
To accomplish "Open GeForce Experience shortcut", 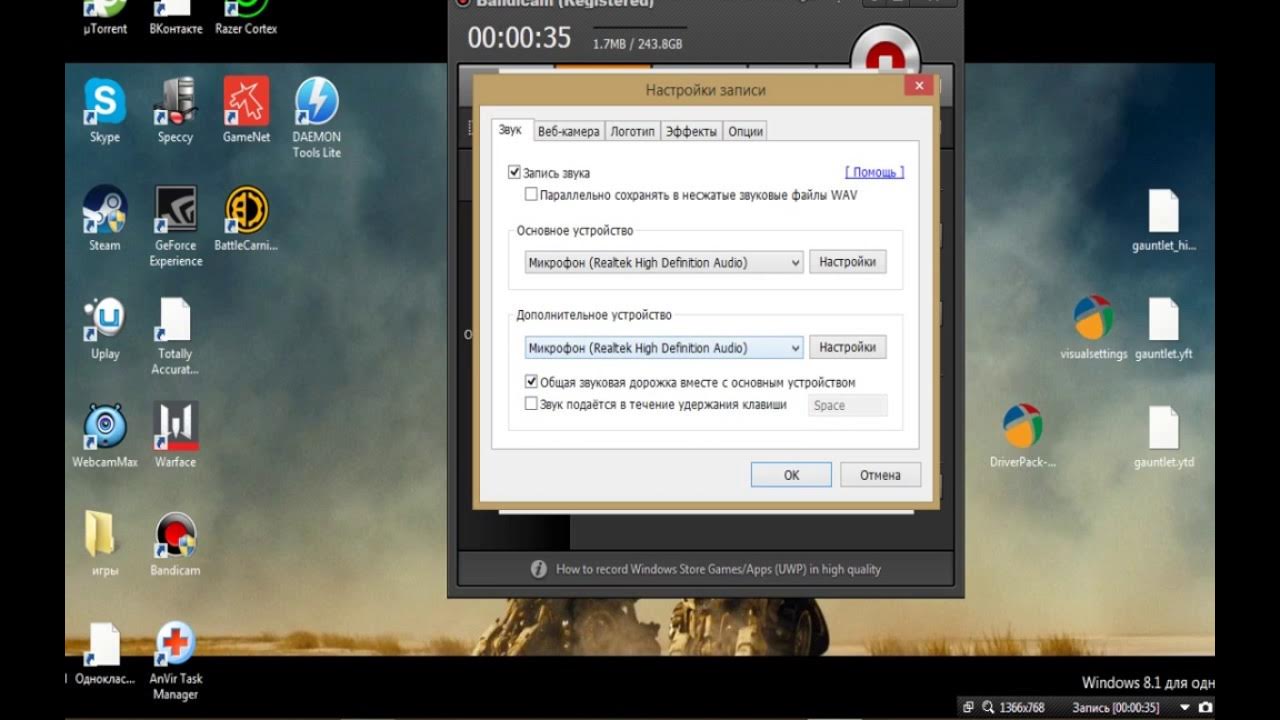I will pos(176,227).
